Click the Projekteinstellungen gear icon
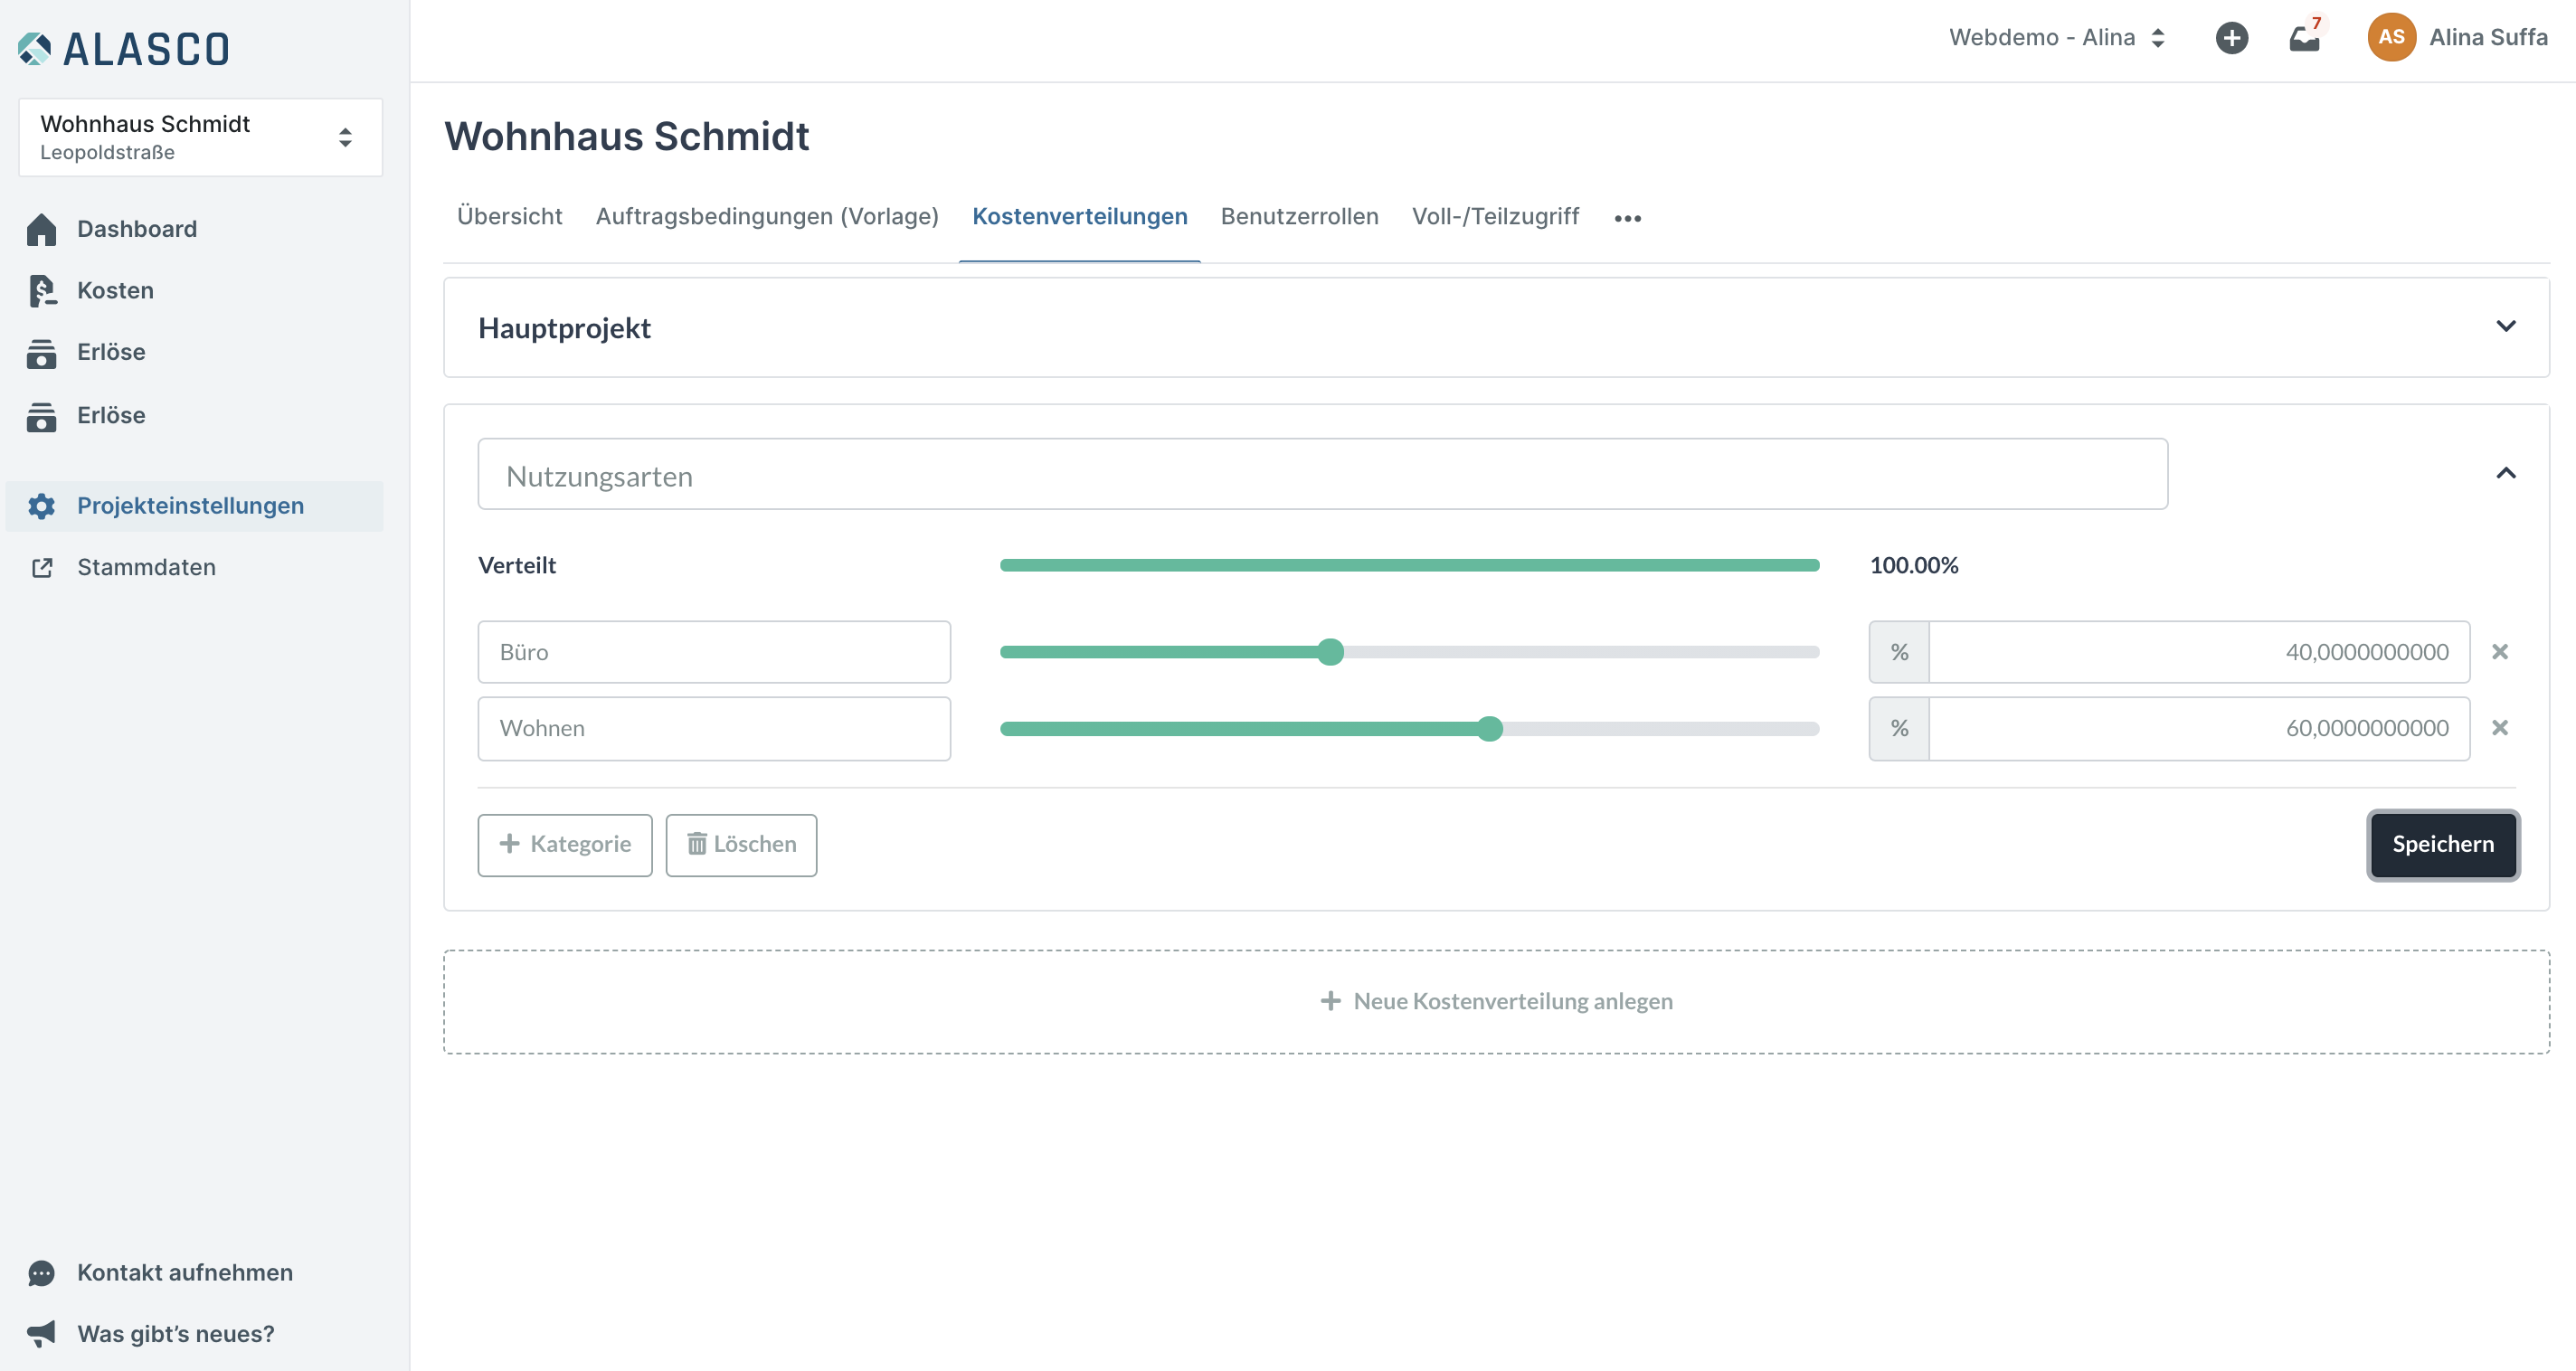 point(41,506)
